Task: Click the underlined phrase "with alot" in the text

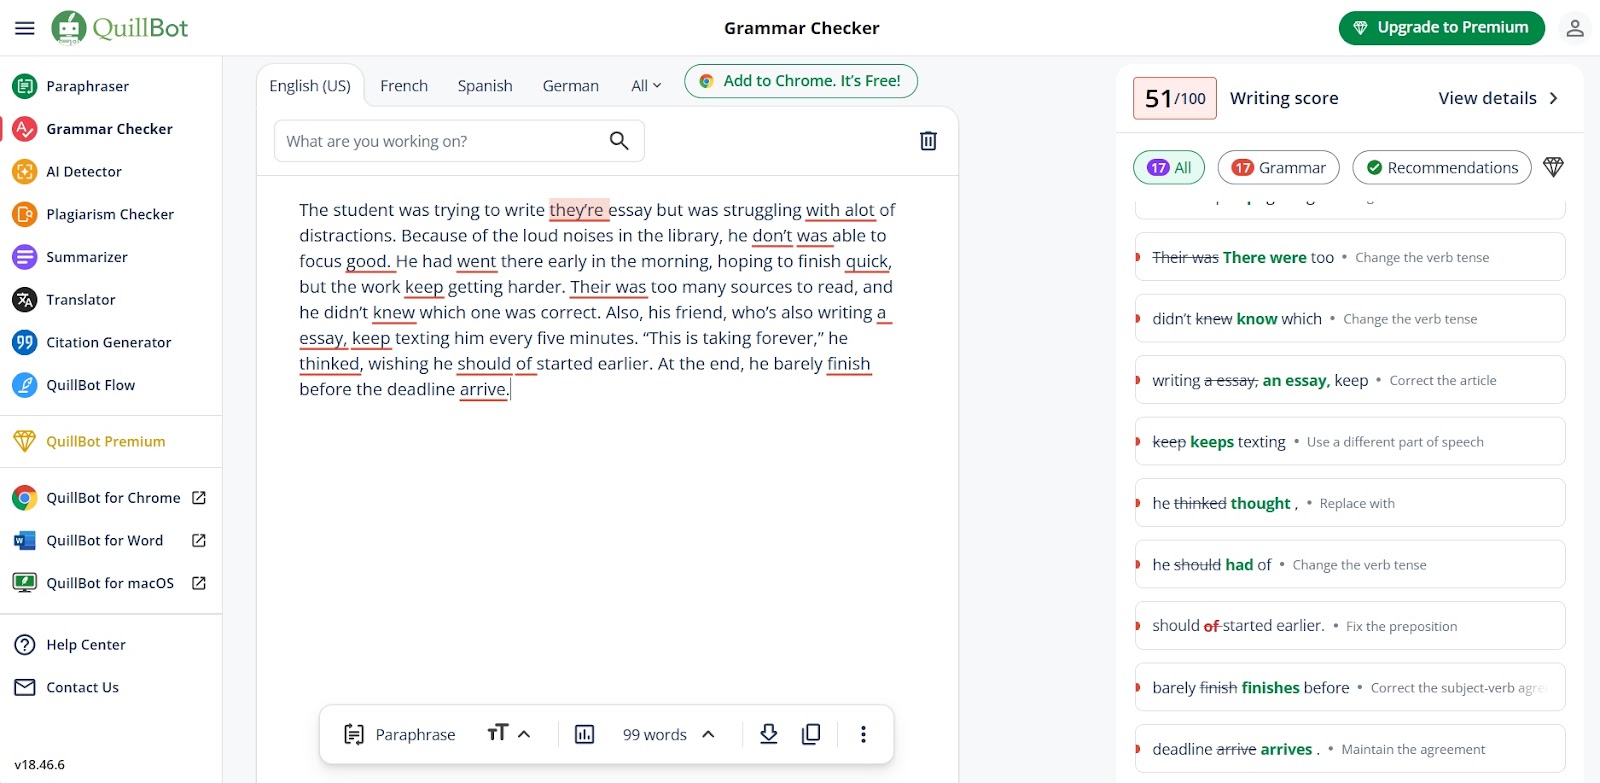Action: click(840, 210)
